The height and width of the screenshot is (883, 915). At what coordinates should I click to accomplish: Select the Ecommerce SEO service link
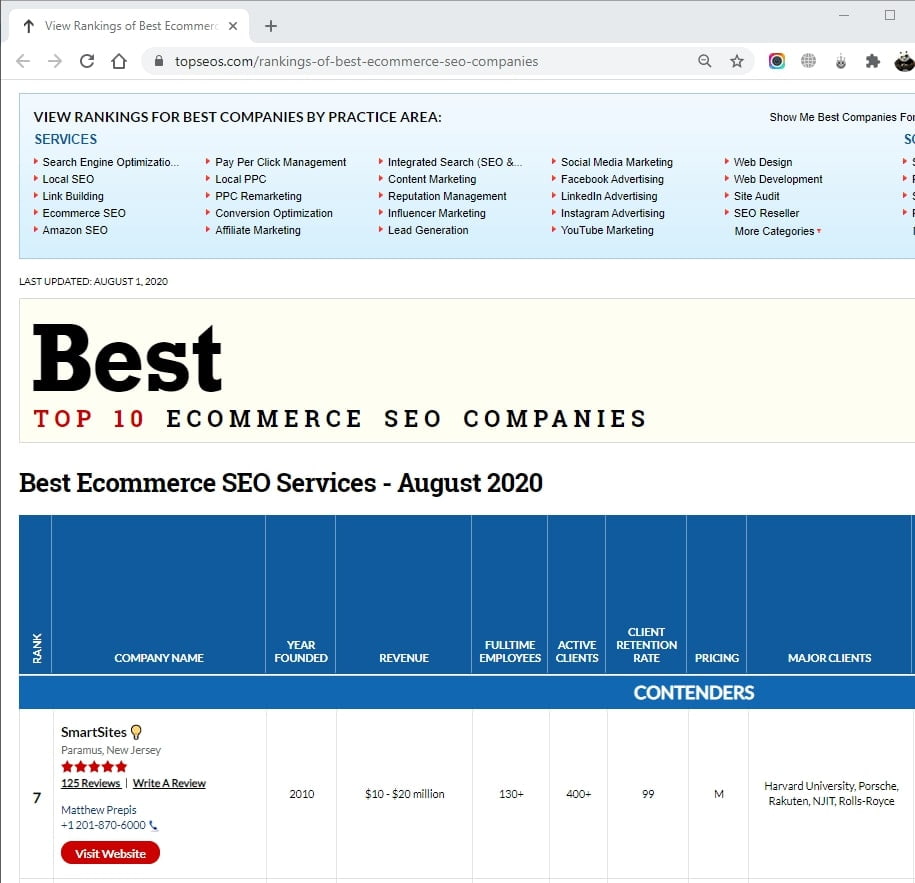[x=84, y=213]
